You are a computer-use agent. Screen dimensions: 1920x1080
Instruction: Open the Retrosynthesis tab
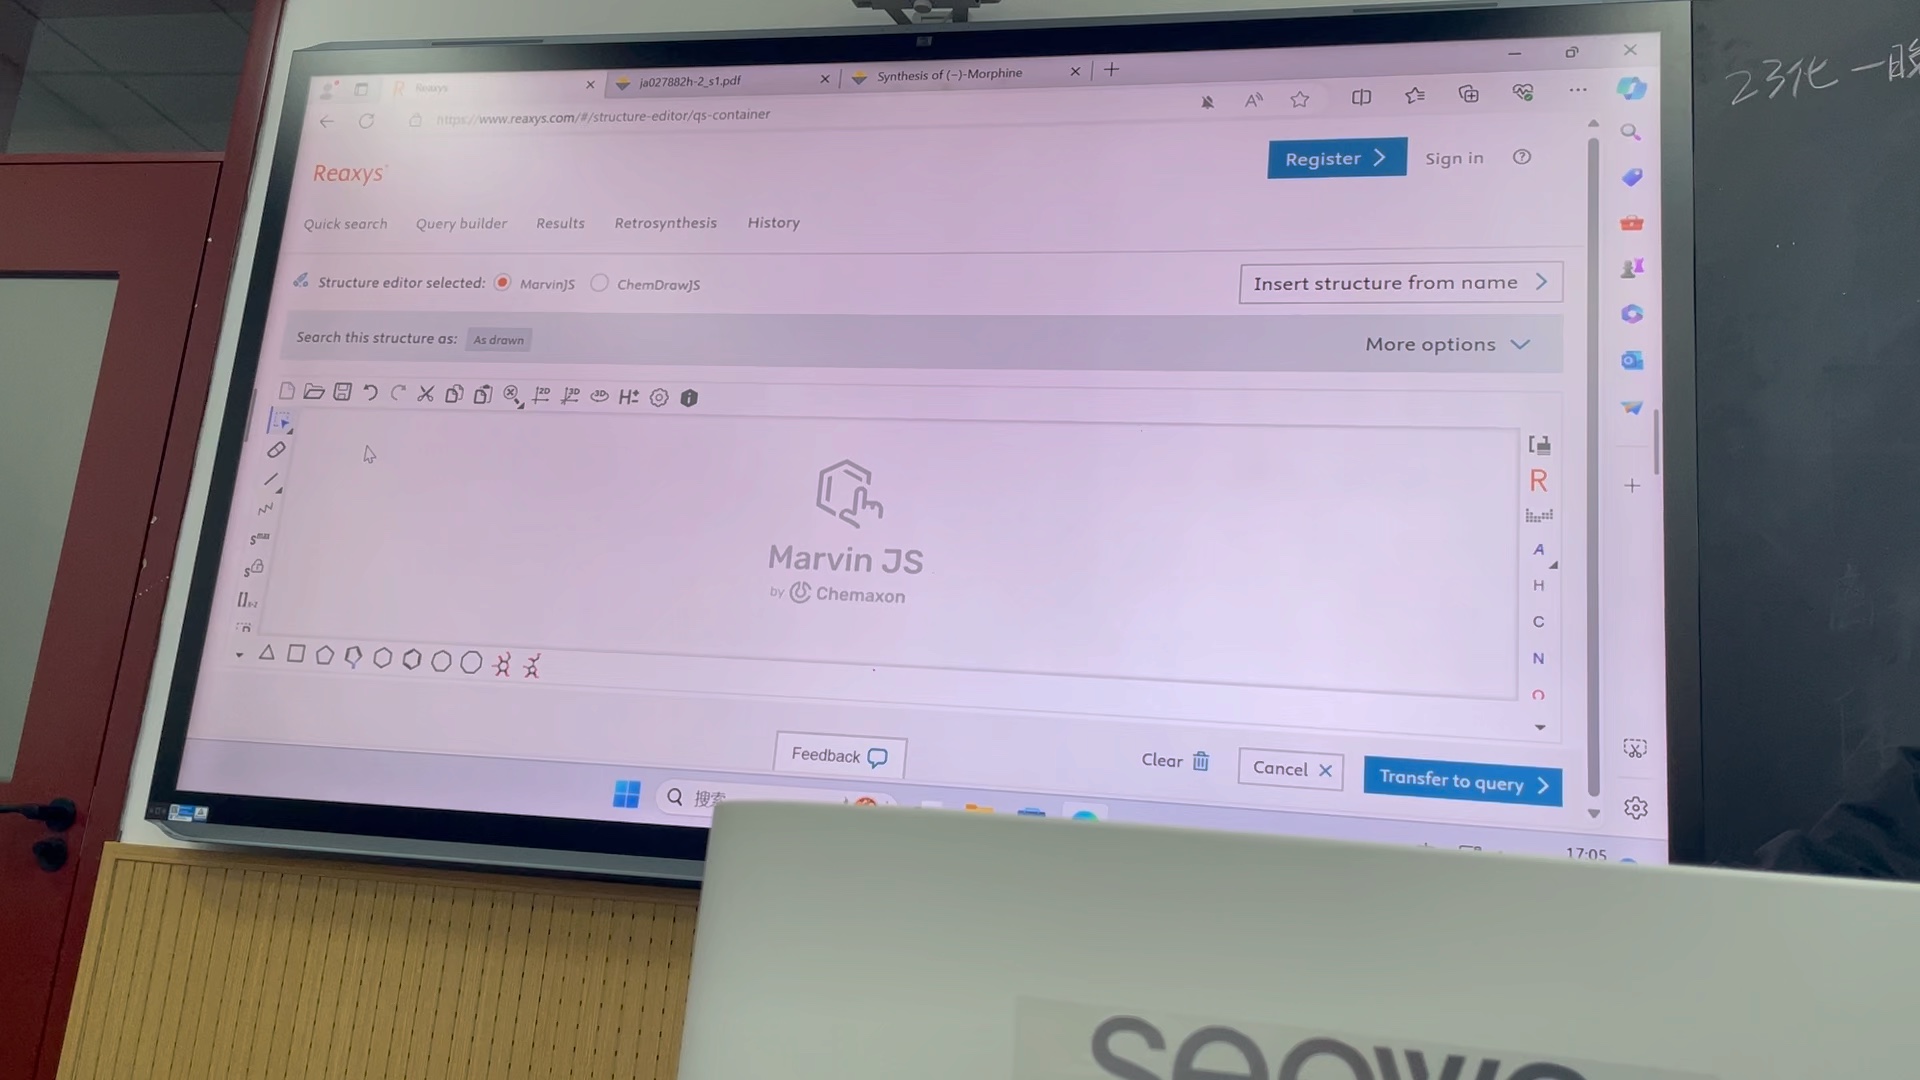tap(665, 222)
